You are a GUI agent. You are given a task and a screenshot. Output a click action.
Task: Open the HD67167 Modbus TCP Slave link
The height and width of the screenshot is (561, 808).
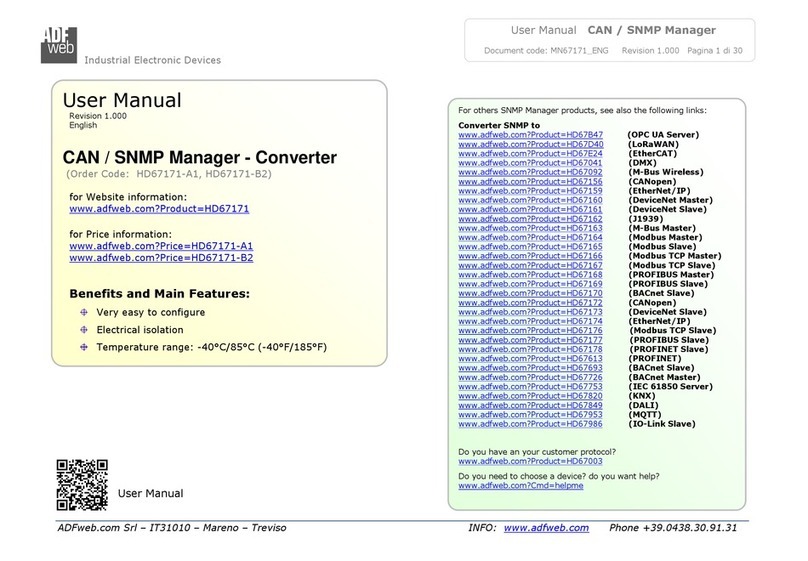530,265
